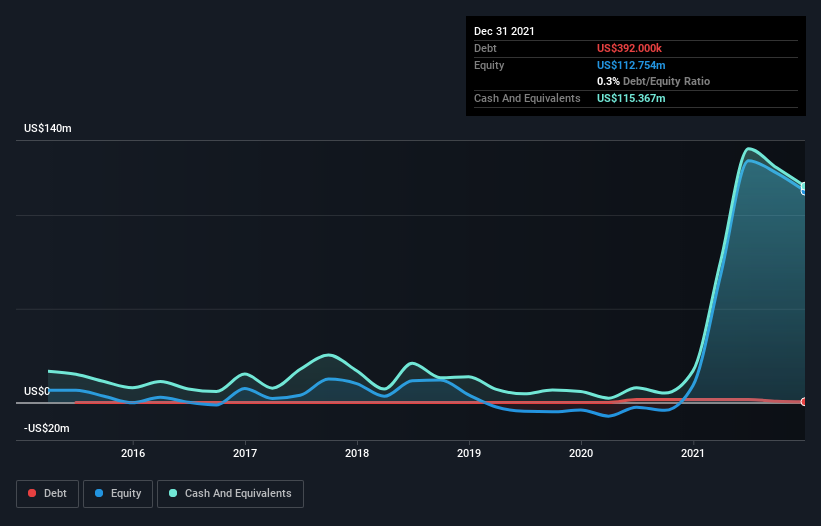
Task: Click the Equity row label in tooltip
Action: 489,65
